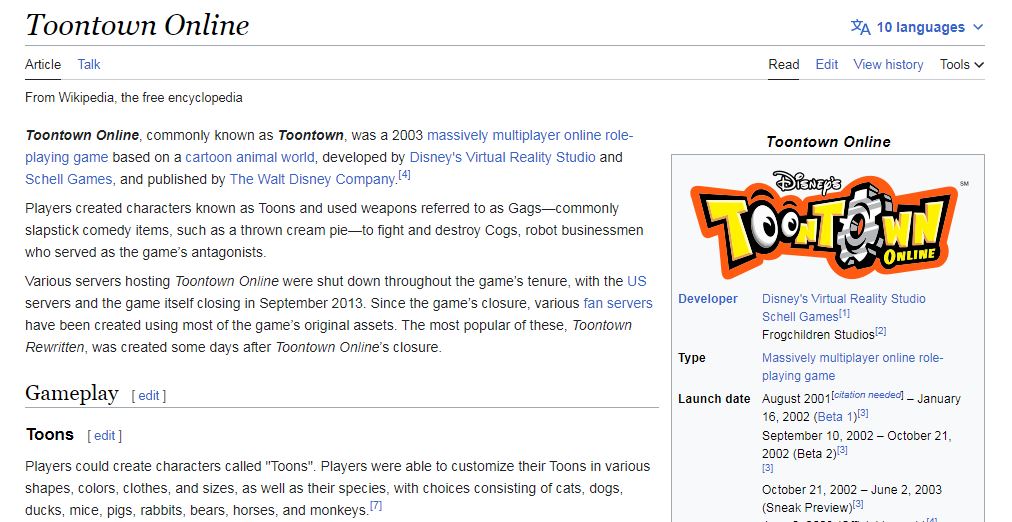Select the Article tab
This screenshot has width=1012, height=522.
43,64
